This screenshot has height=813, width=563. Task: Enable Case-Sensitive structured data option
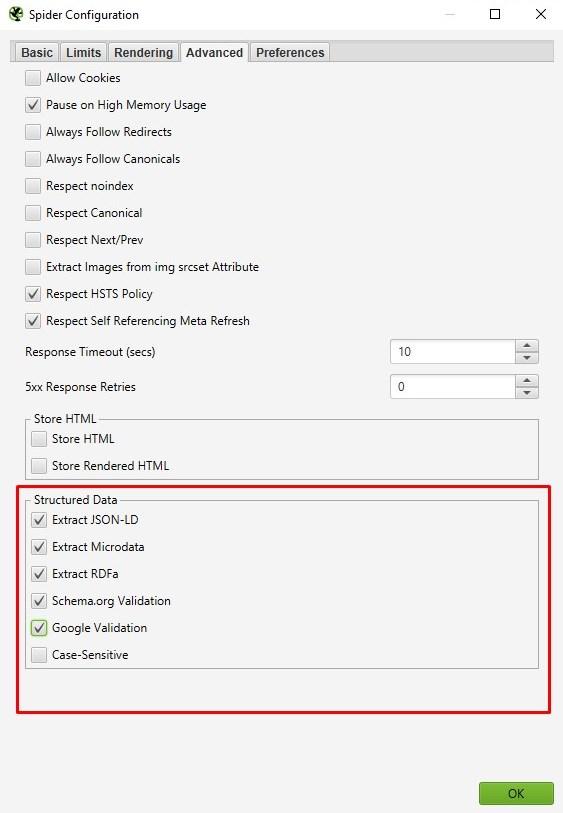click(39, 654)
